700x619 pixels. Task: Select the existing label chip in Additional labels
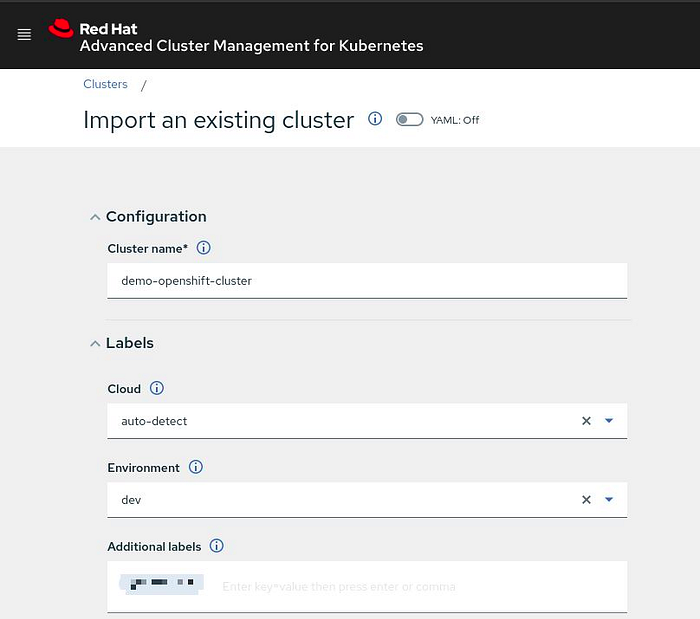(x=162, y=583)
